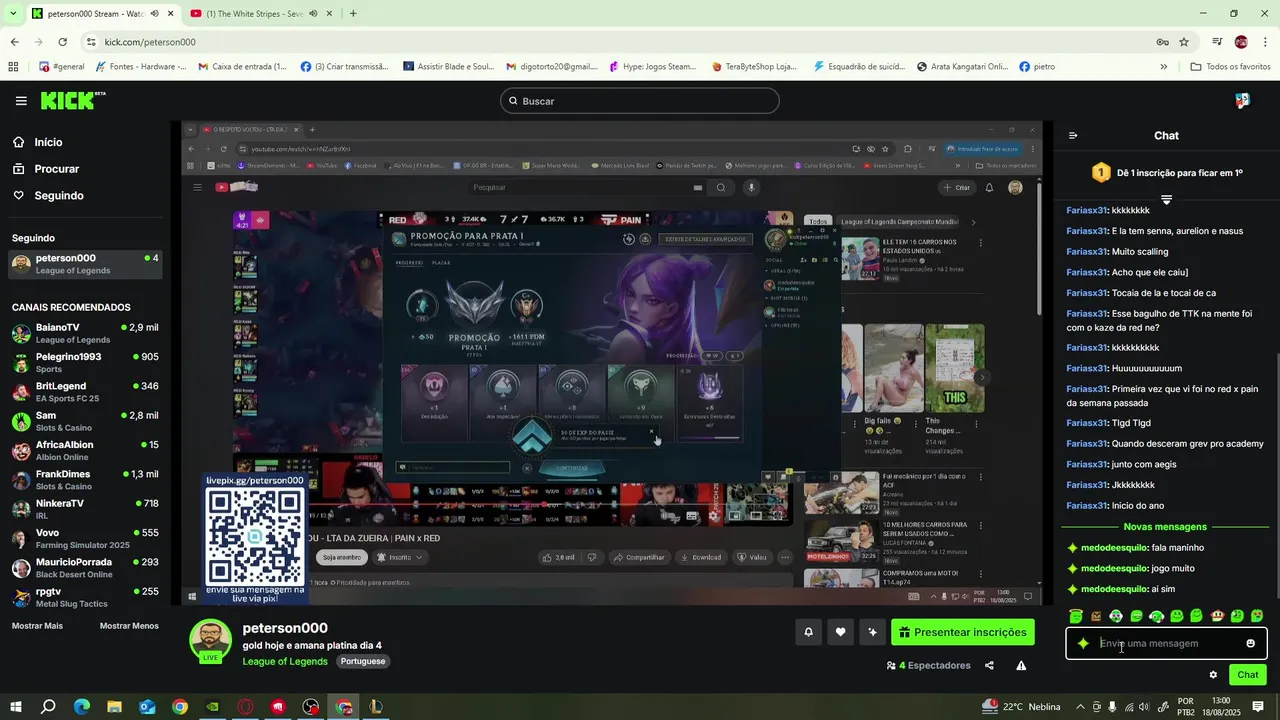Open the MauricioPorrada recommended channel
Image resolution: width=1280 pixels, height=720 pixels.
85,567
